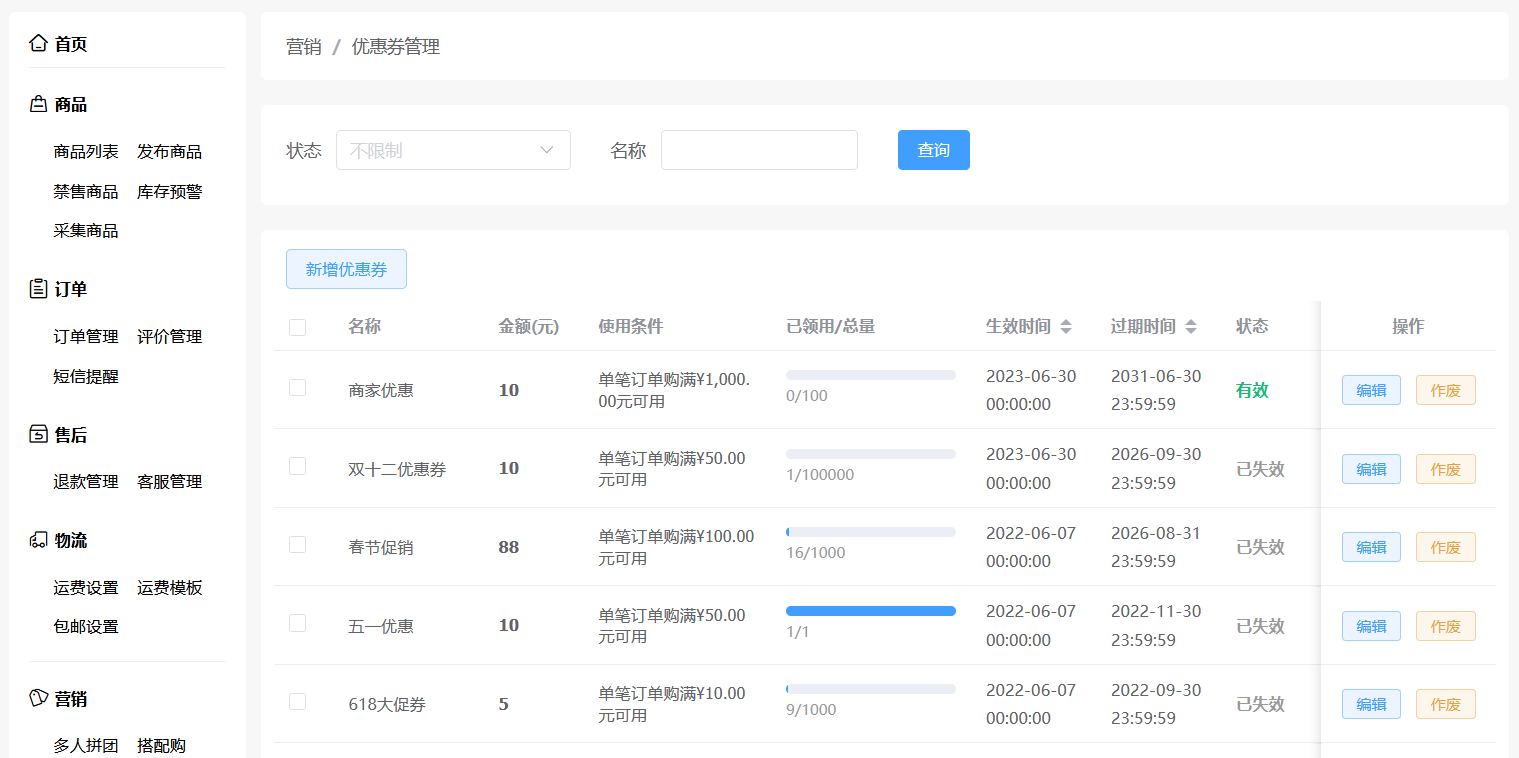Click the 0/100 progress bar for 商家优惠
1519x758 pixels.
pyautogui.click(x=871, y=375)
